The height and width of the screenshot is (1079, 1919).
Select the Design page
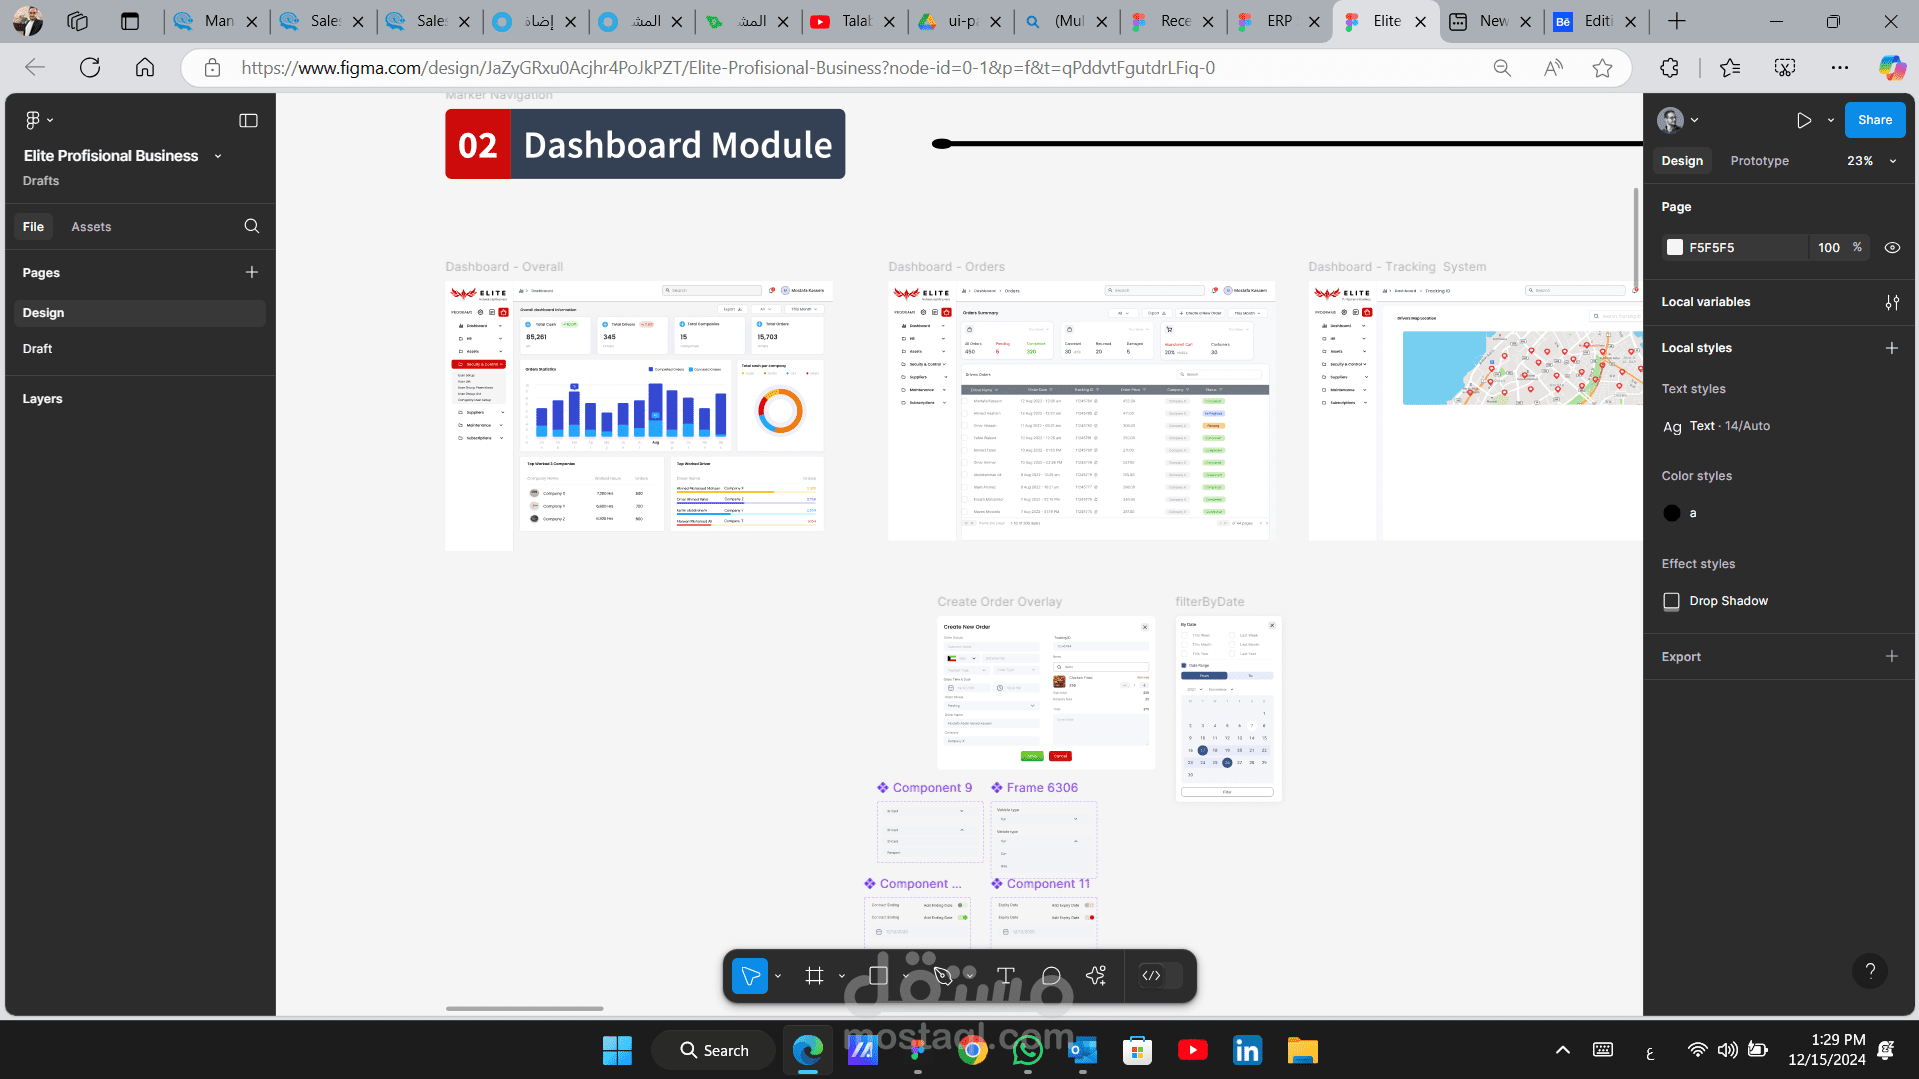(140, 313)
